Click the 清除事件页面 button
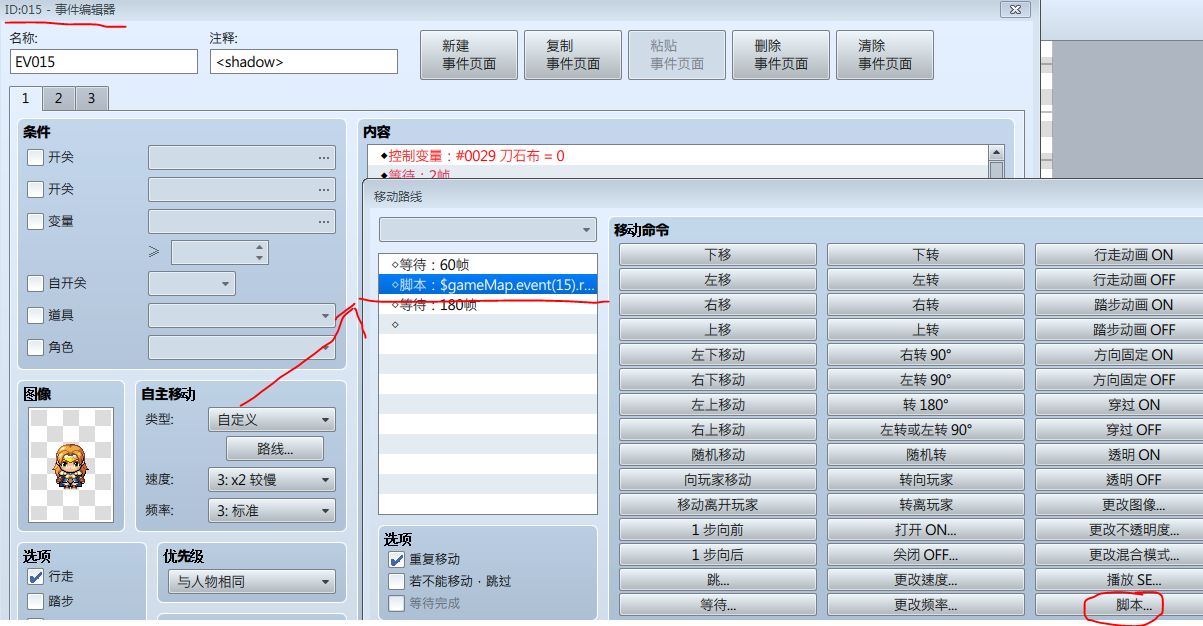 (x=885, y=55)
